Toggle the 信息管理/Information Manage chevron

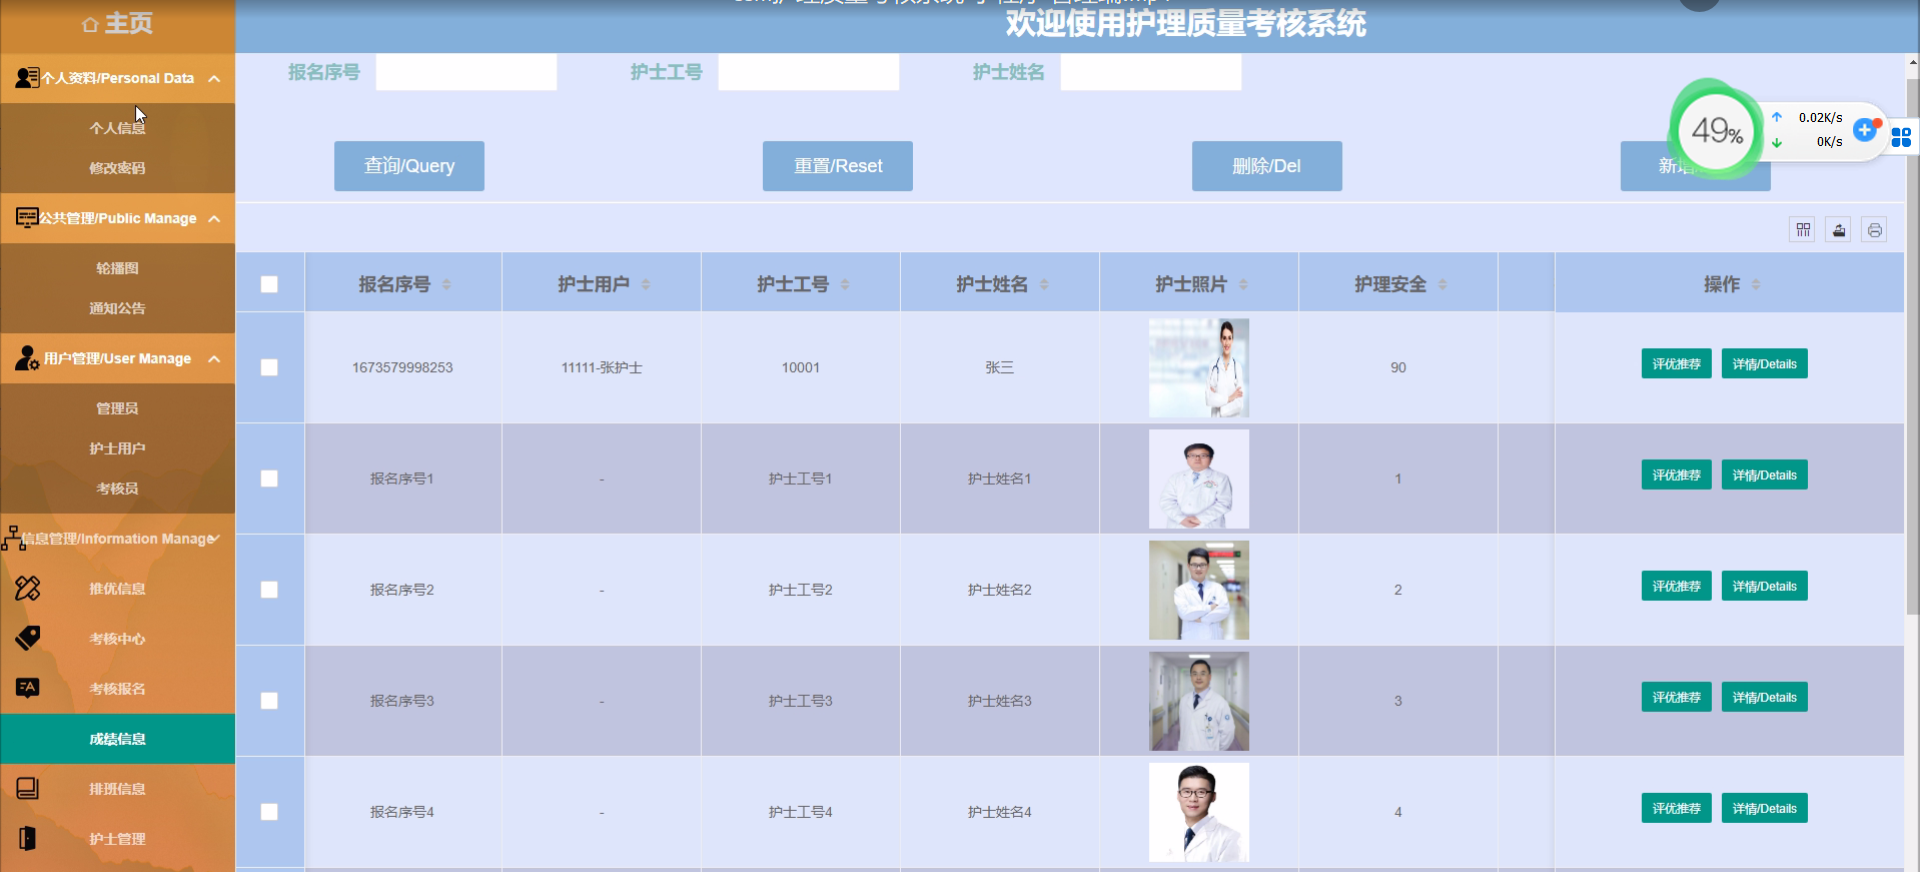[214, 538]
